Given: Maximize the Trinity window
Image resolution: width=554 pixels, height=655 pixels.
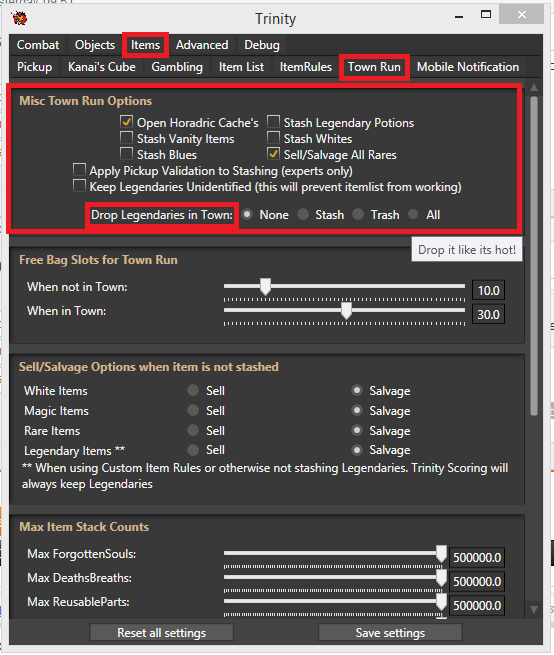Looking at the screenshot, I should pyautogui.click(x=485, y=15).
